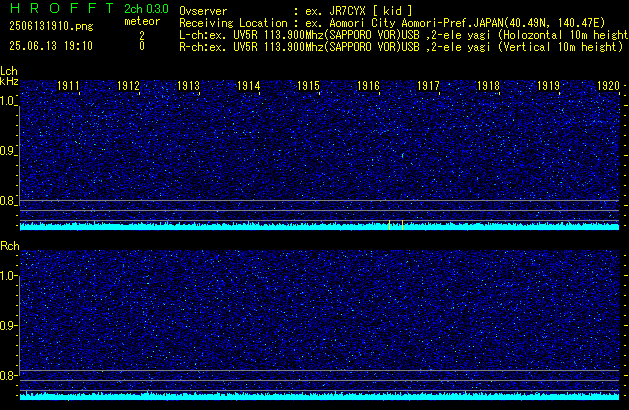The height and width of the screenshot is (410, 629).
Task: Click the Ovserver line with JR7CYX callsign
Action: (x=296, y=11)
